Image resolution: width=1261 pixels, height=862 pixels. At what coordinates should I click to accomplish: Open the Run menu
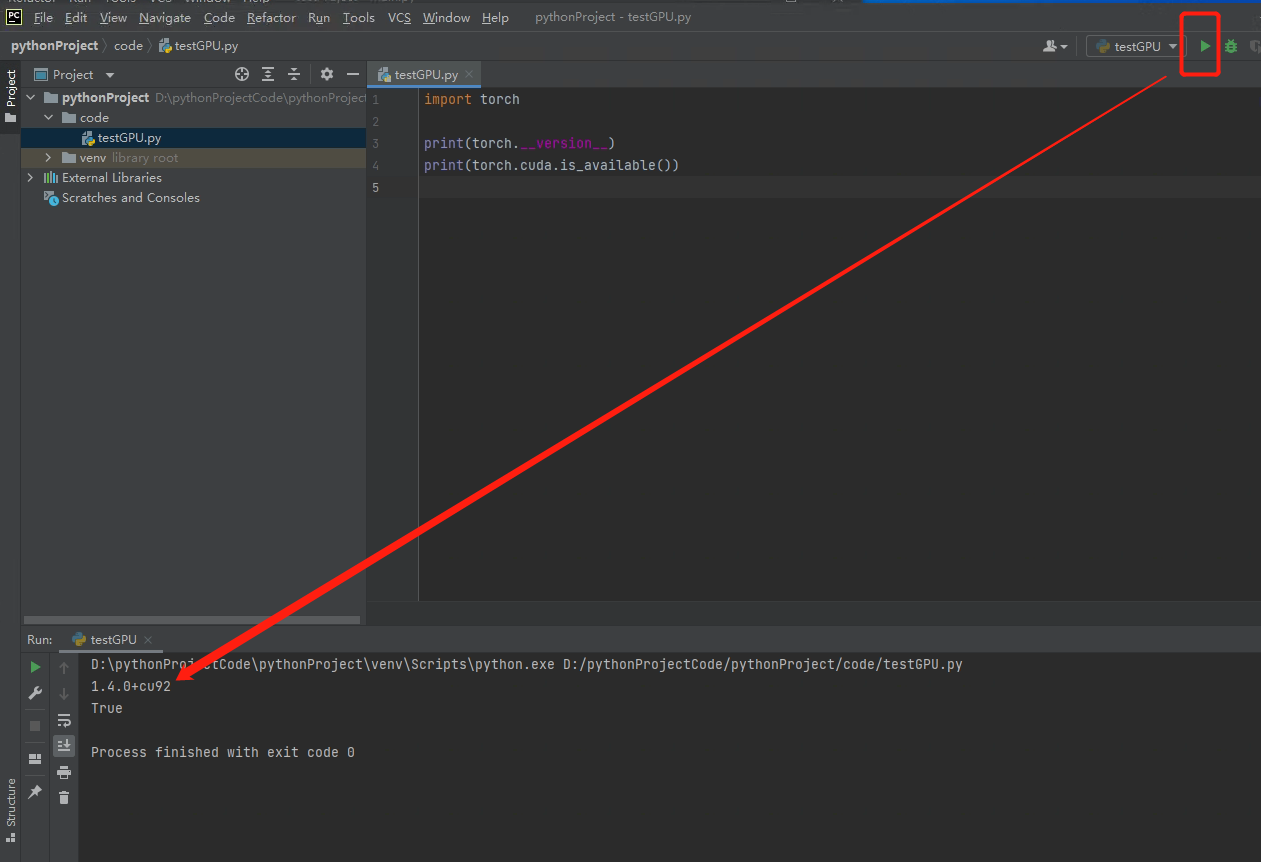click(x=319, y=17)
